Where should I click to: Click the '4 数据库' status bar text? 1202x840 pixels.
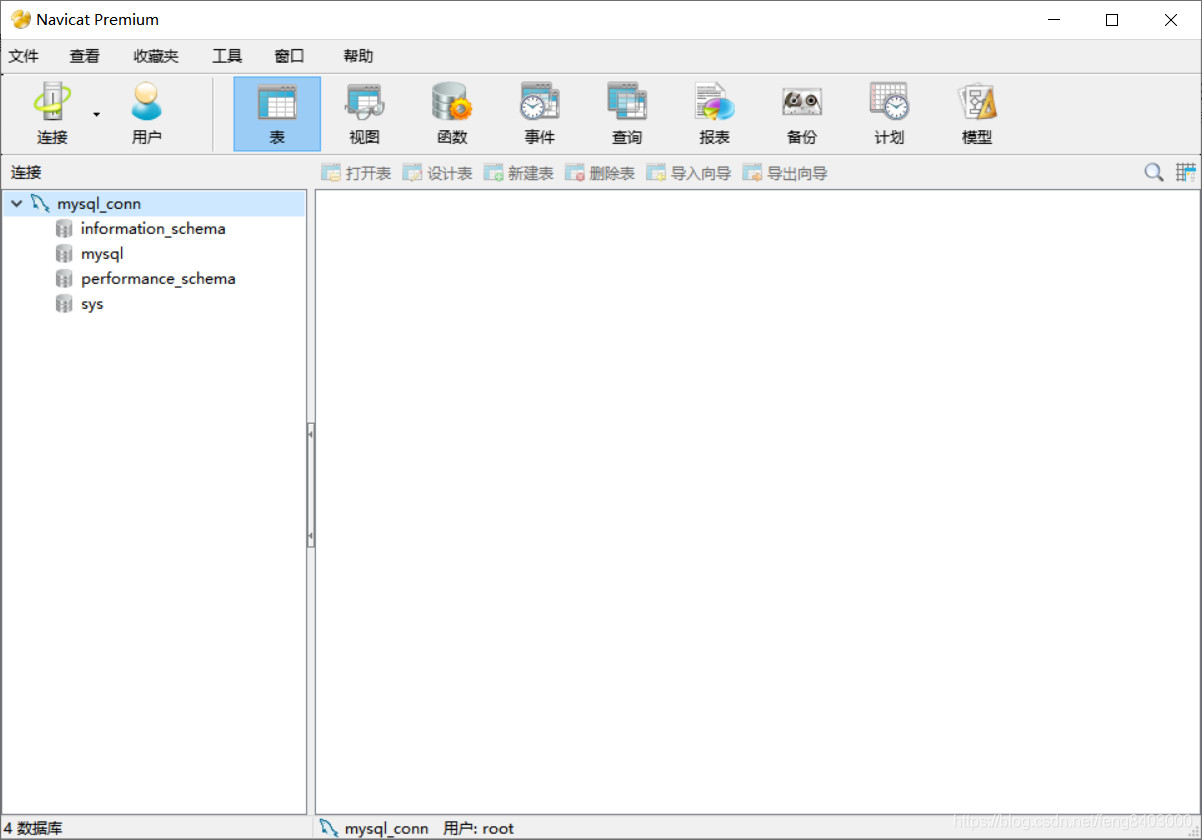click(33, 828)
